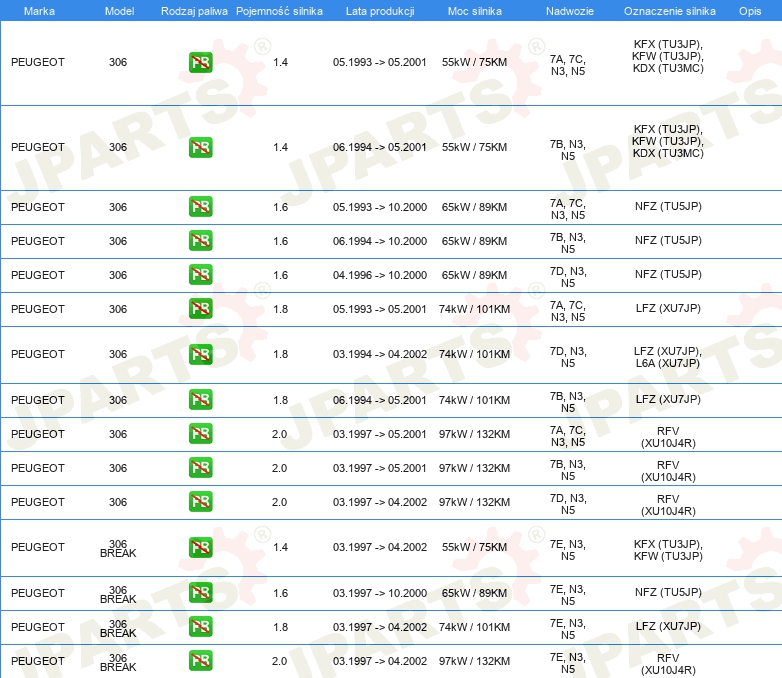Viewport: 782px width, 678px height.
Task: Select petrol icon for 306 BREAK 1.6
Action: coord(200,593)
